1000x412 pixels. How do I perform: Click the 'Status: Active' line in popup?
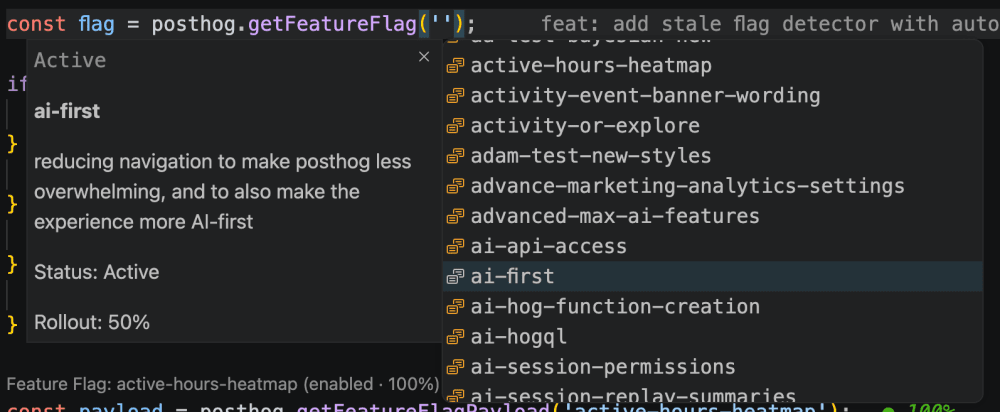click(x=96, y=272)
